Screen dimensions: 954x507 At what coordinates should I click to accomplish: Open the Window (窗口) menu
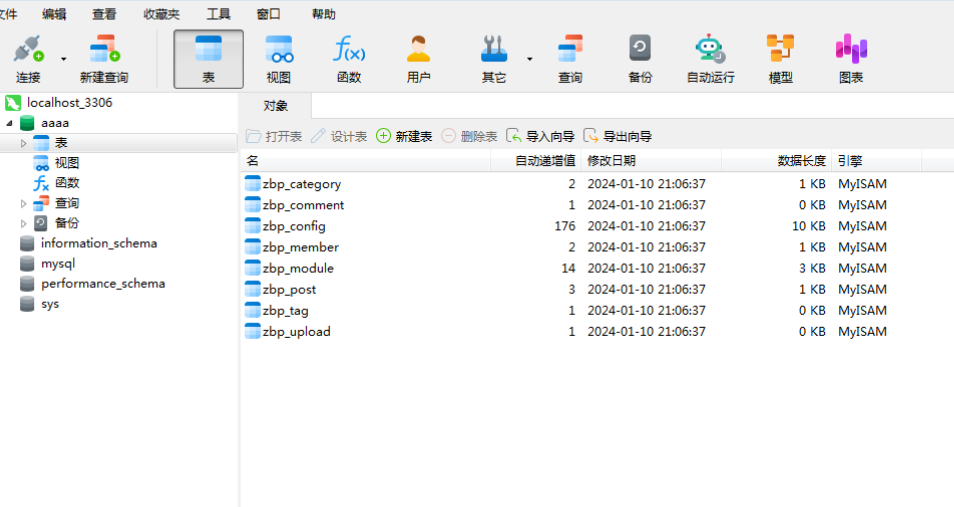click(268, 14)
